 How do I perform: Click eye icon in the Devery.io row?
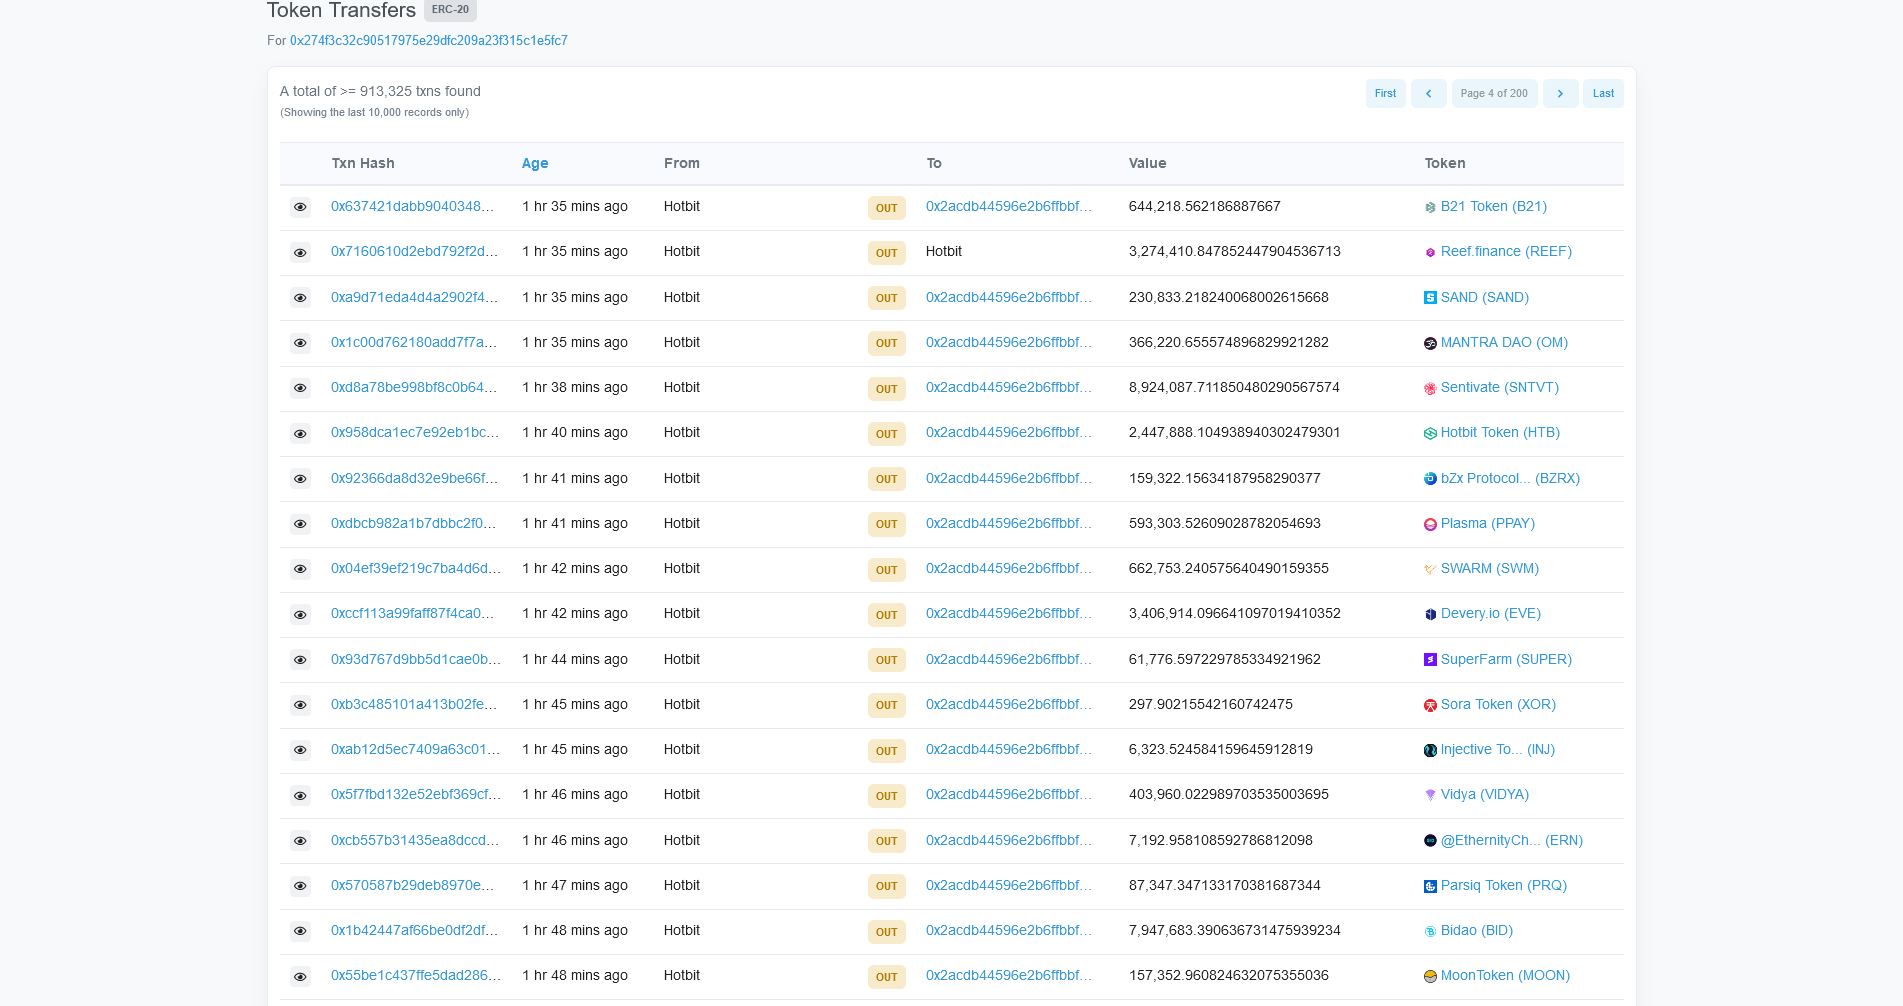(x=300, y=615)
